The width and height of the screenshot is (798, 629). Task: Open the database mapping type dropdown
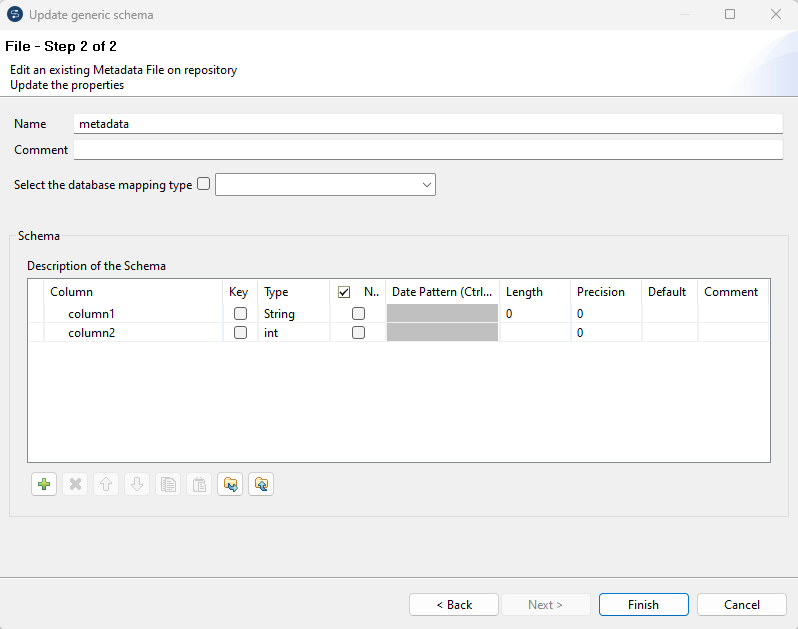click(325, 185)
